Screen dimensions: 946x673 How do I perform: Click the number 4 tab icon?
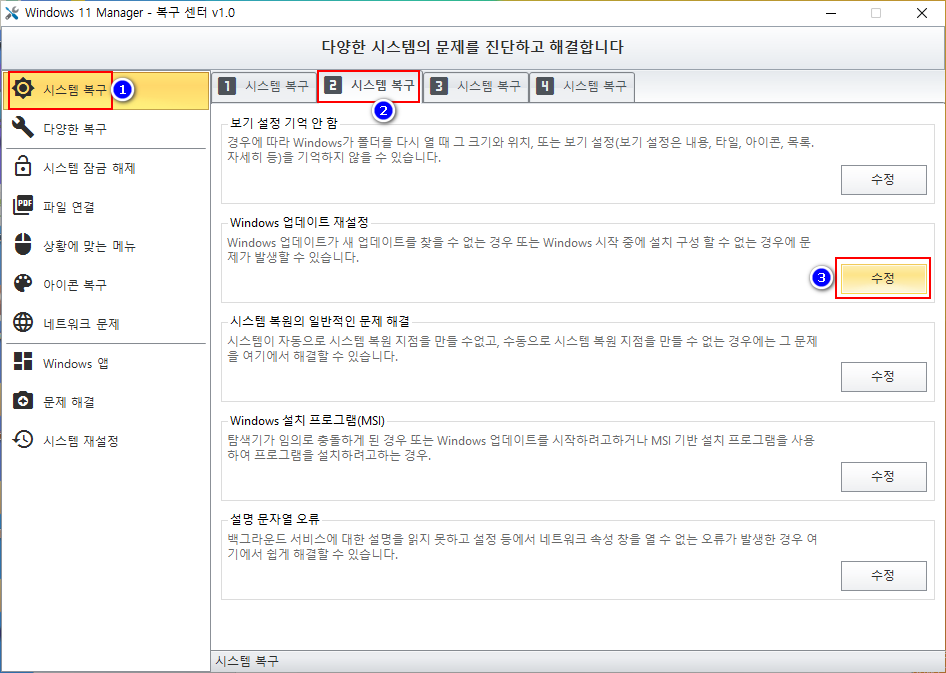545,86
